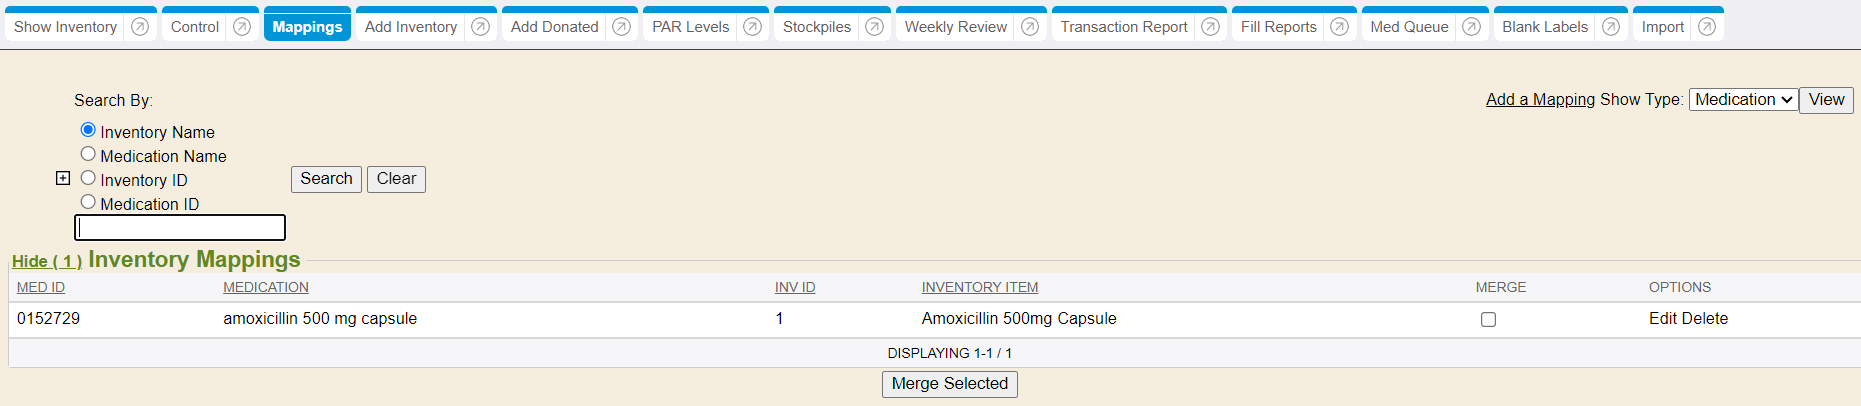This screenshot has height=406, width=1861.
Task: Expand the plus box beside search options
Action: pos(63,178)
